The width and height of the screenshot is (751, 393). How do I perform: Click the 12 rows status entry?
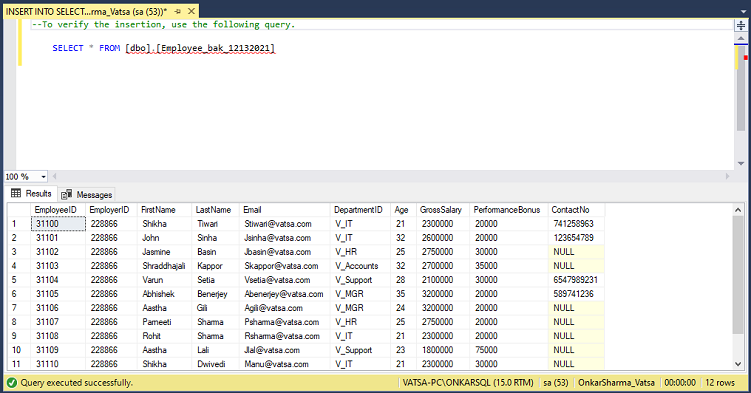tap(720, 382)
